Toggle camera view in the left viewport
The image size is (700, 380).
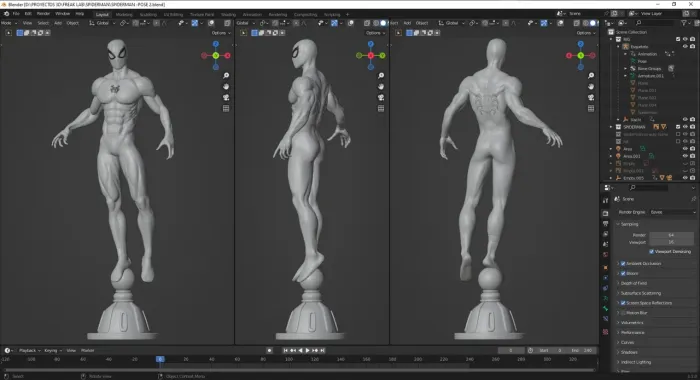click(x=226, y=97)
